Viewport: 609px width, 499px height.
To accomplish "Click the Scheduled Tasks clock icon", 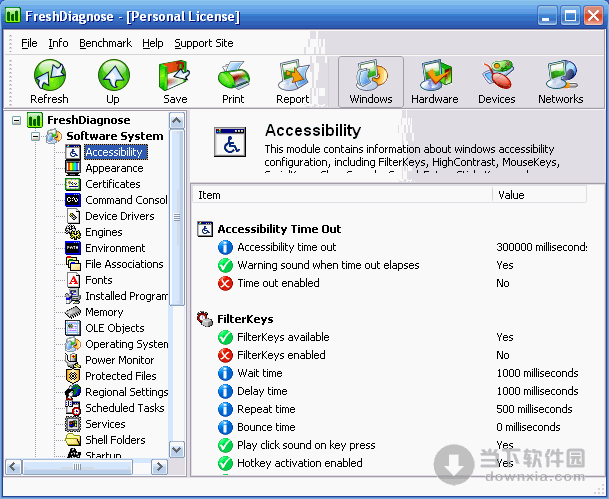I will 73,408.
